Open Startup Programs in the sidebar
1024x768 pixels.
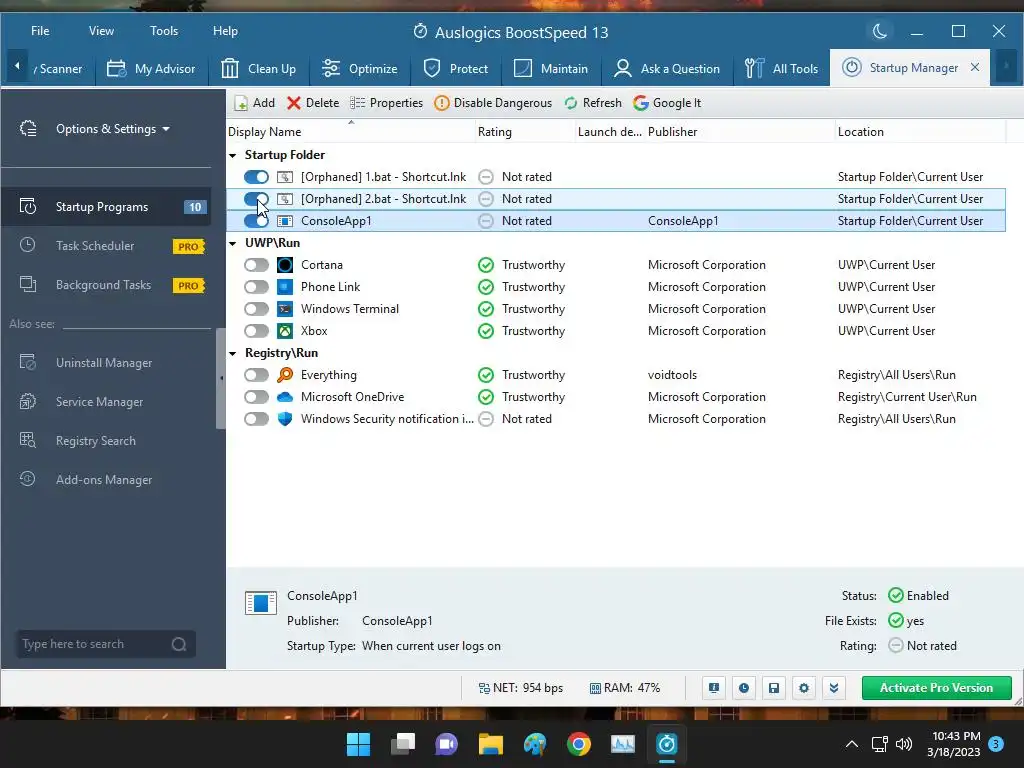(x=106, y=207)
